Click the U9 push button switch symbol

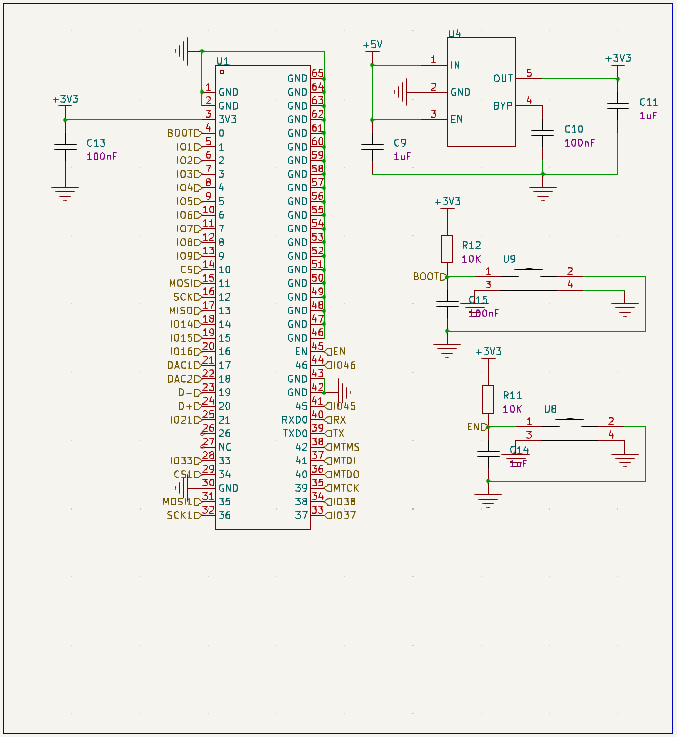click(530, 279)
